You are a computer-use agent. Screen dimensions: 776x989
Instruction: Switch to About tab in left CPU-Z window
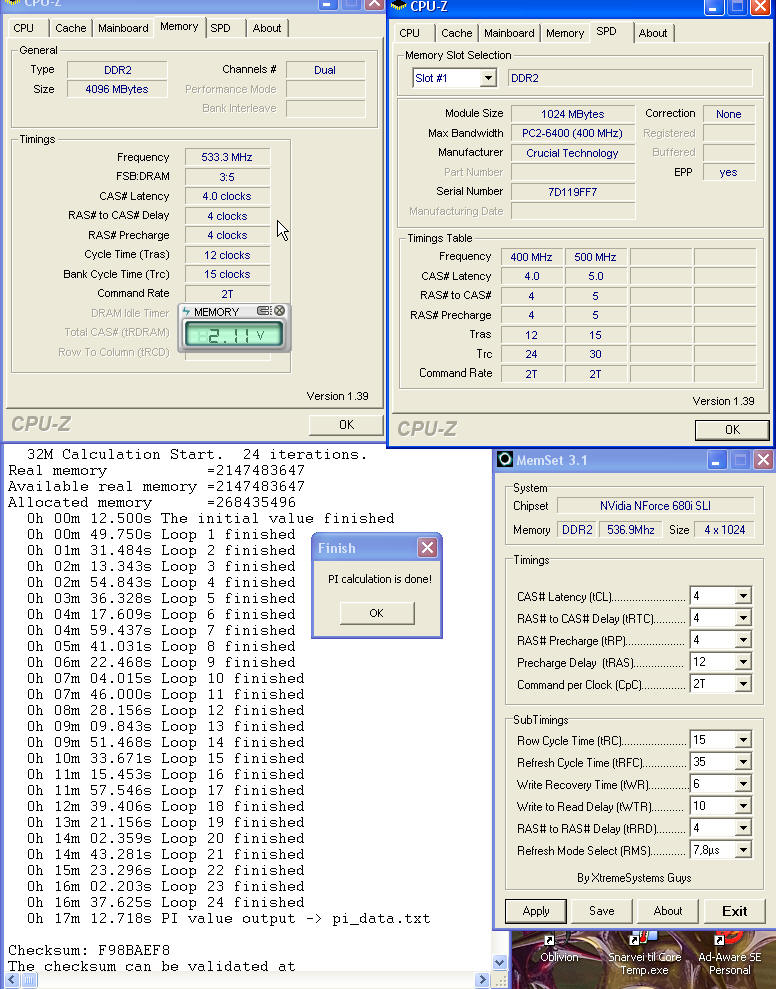tap(267, 28)
